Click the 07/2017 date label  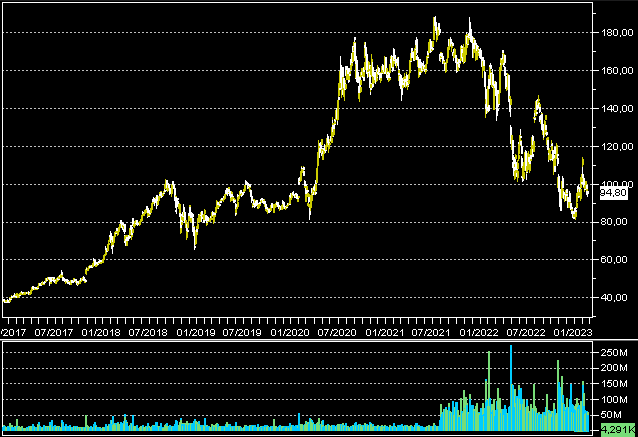(x=54, y=332)
